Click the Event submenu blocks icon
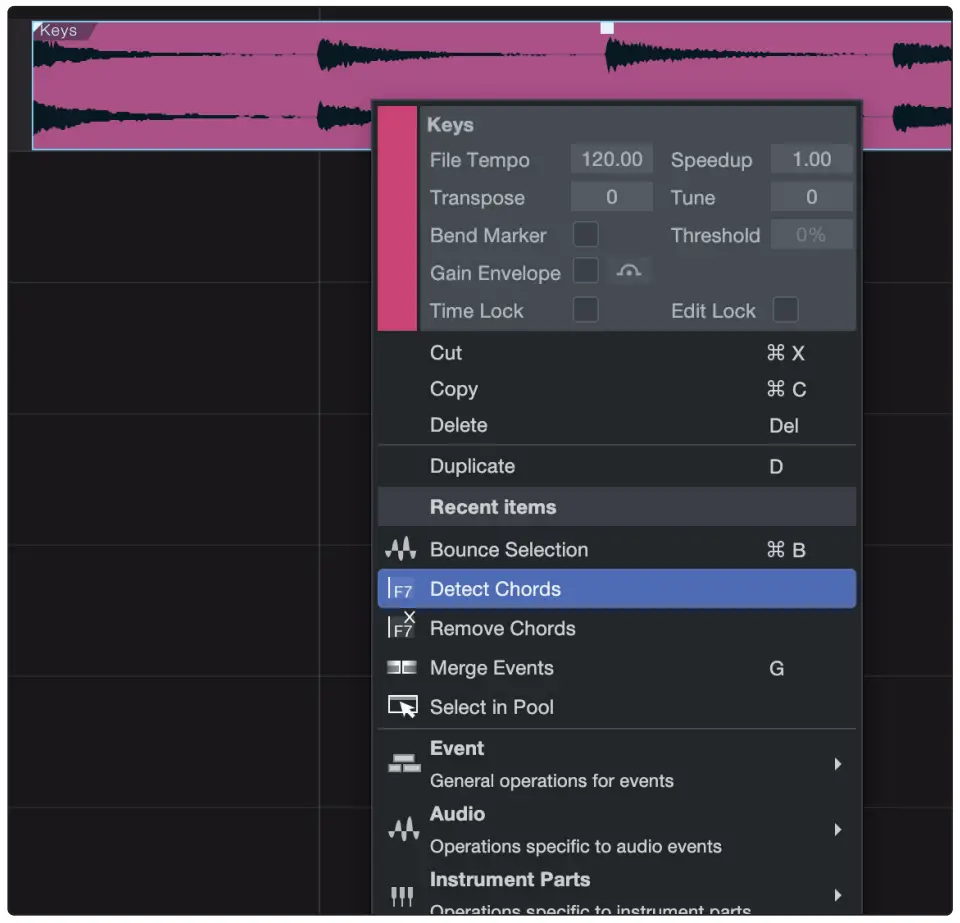Image resolution: width=960 pixels, height=923 pixels. (404, 764)
